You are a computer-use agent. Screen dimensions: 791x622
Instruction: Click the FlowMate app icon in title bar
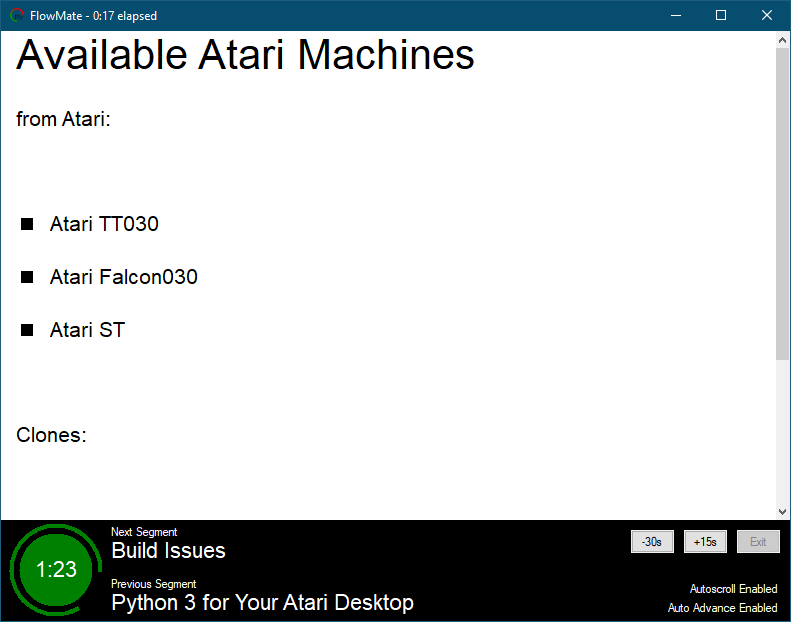(17, 15)
